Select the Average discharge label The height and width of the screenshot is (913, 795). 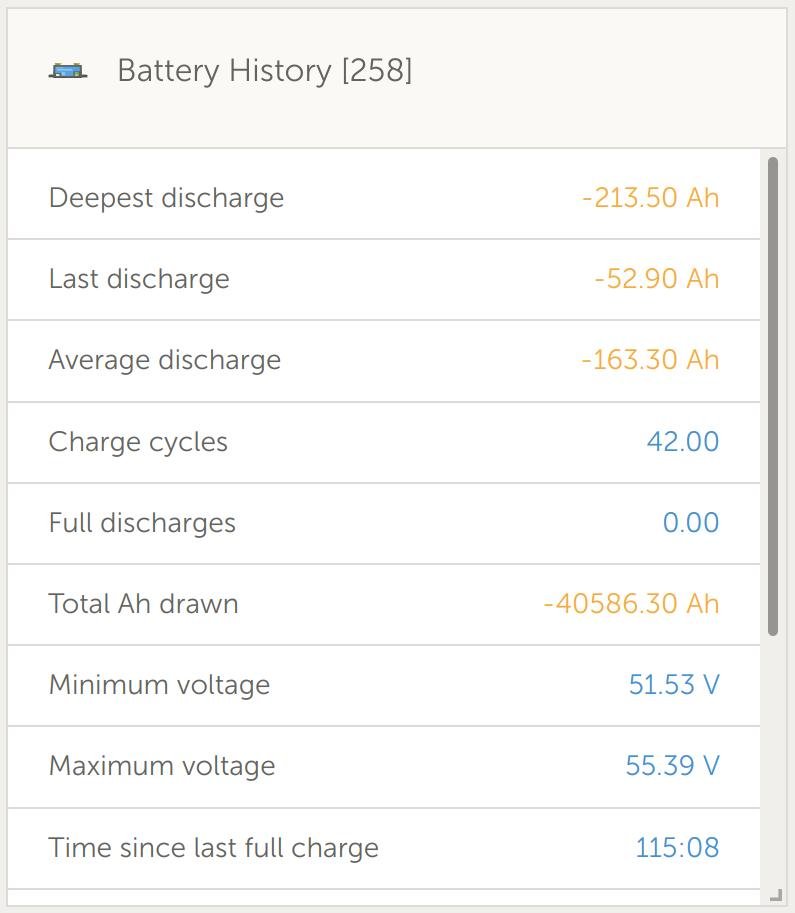[164, 360]
